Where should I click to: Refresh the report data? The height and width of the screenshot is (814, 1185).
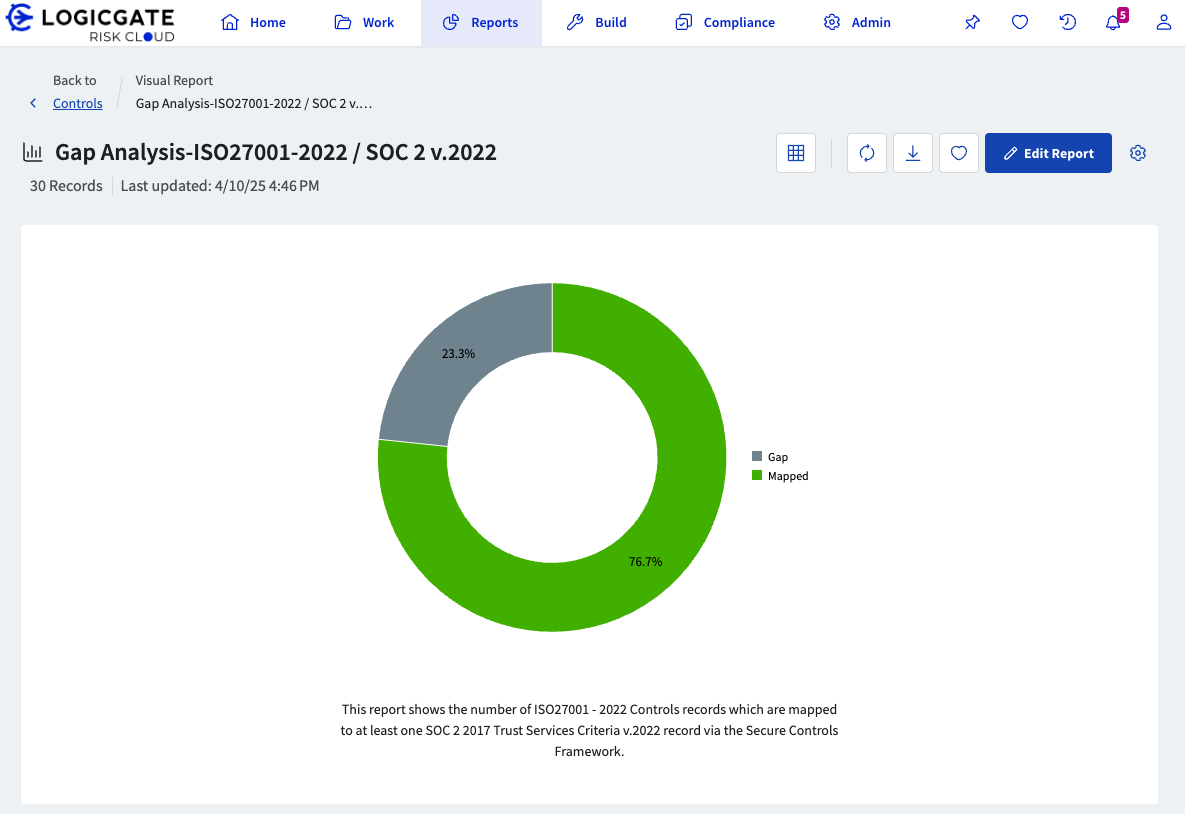[x=867, y=153]
